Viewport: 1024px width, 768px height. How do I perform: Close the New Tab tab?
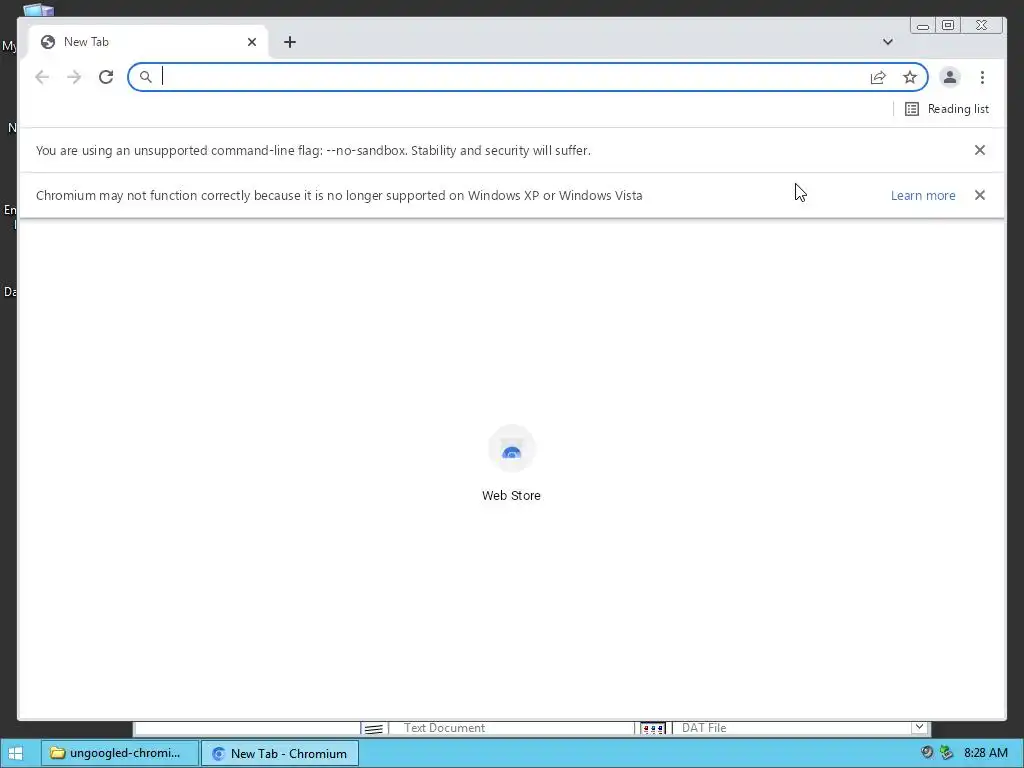tap(252, 42)
